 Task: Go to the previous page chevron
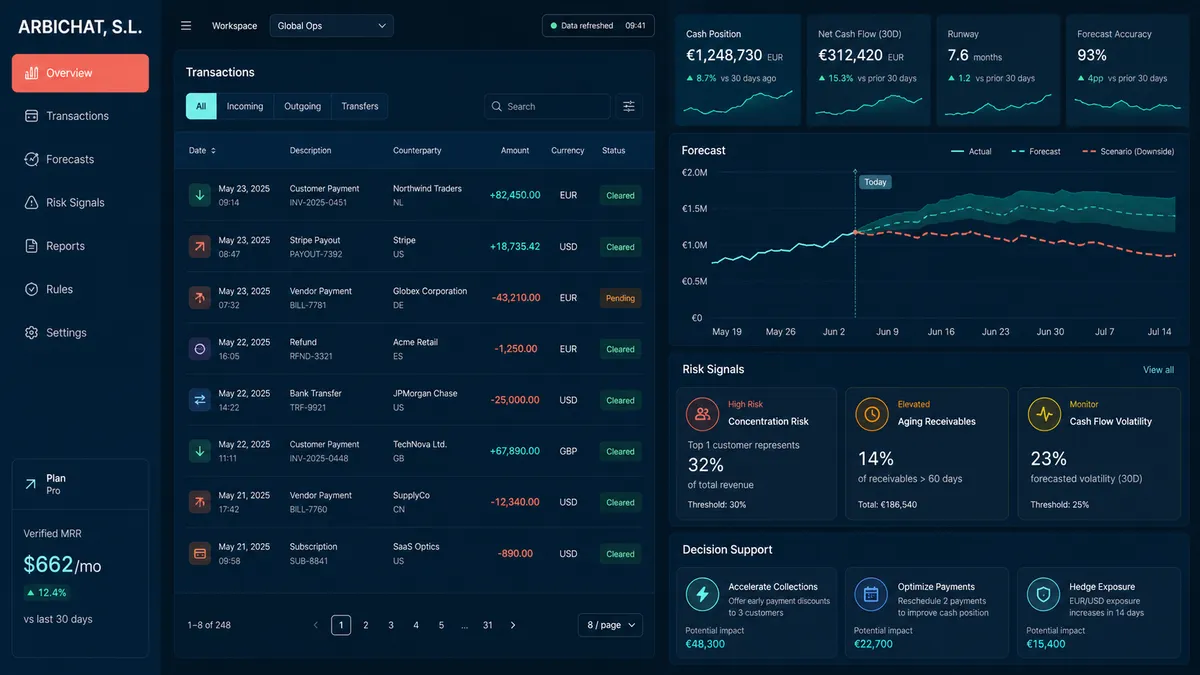click(316, 625)
